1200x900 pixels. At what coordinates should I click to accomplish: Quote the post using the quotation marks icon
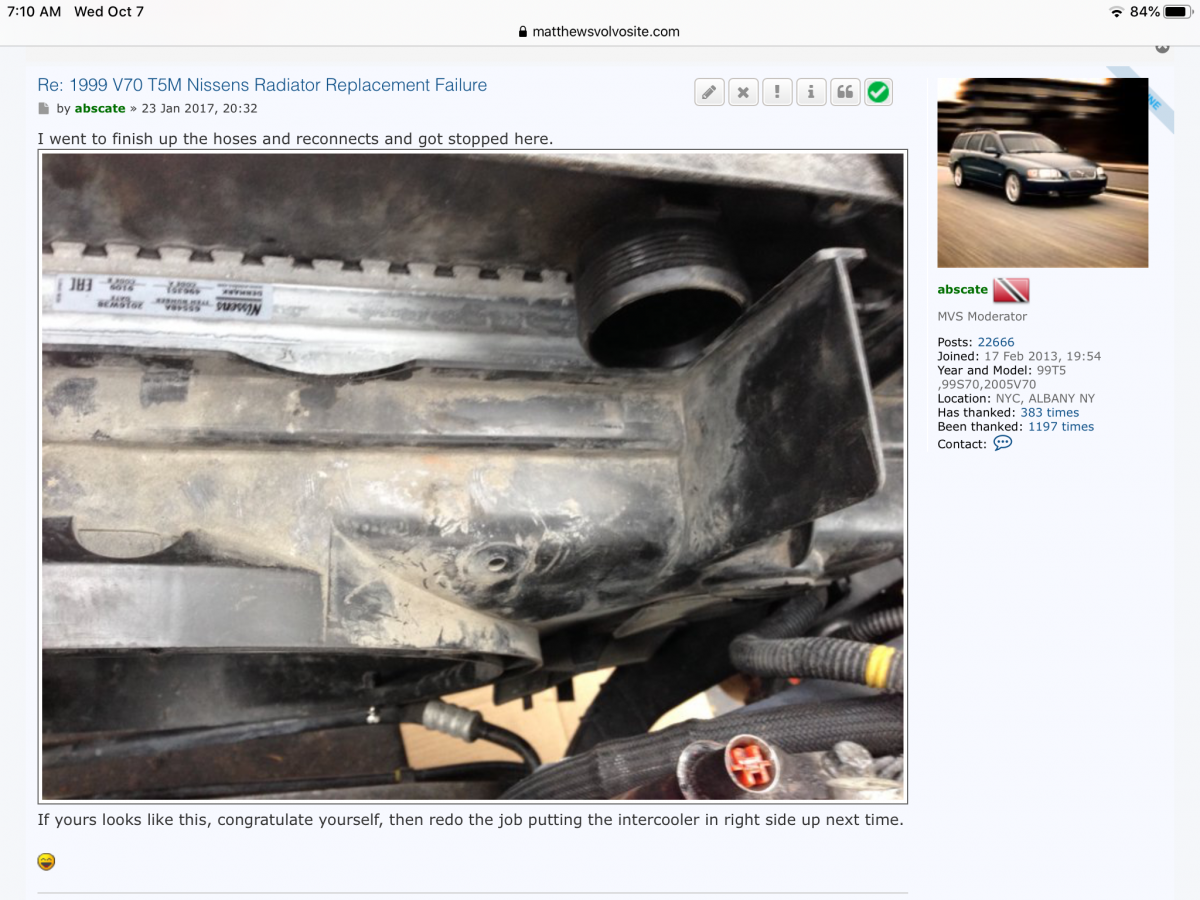pos(845,91)
